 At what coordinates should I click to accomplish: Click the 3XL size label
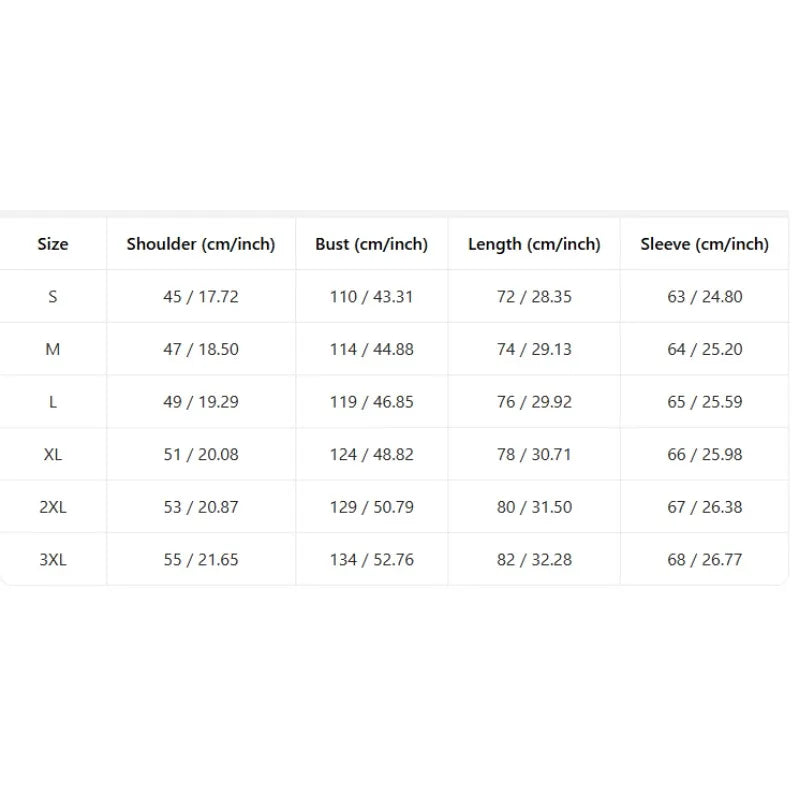coord(53,560)
